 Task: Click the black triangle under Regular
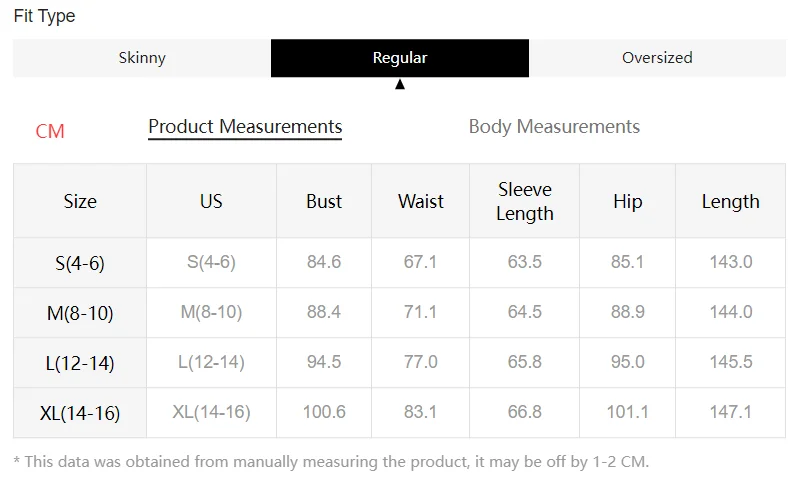400,84
